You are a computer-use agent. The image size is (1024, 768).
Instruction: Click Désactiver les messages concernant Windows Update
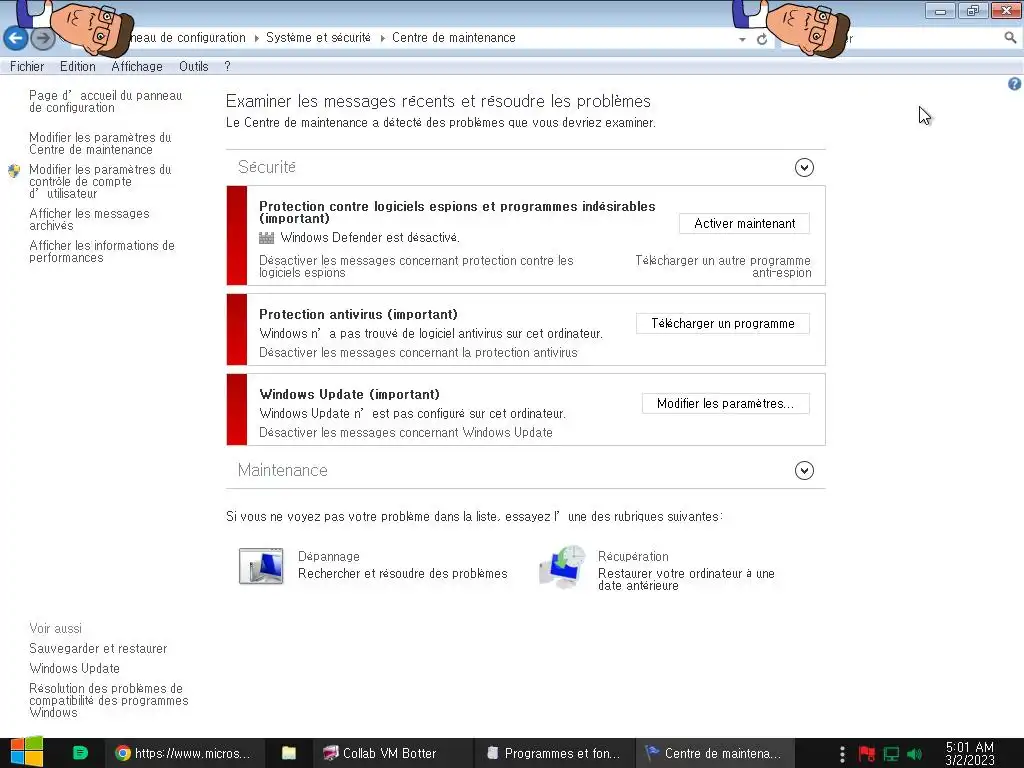[406, 432]
